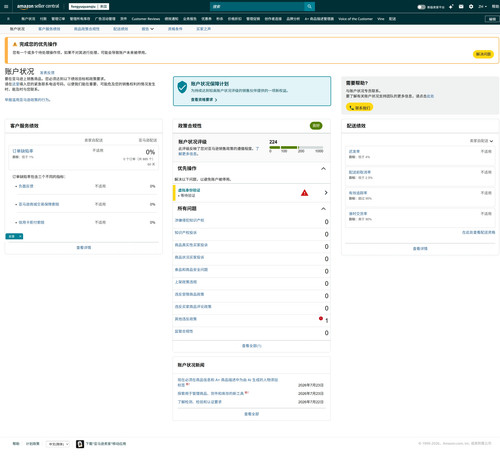Open the footer language selector
Image resolution: width=500 pixels, height=459 pixels.
point(58,444)
